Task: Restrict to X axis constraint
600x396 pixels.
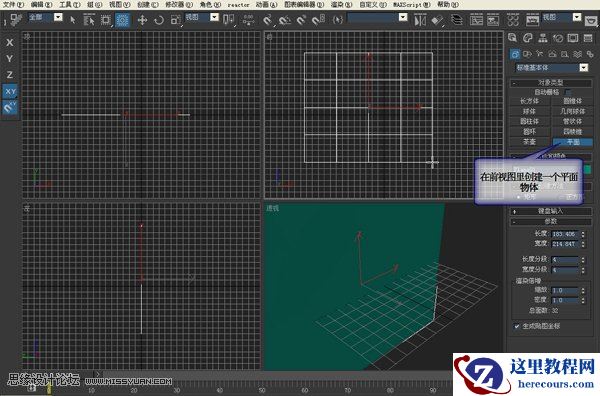Action: tap(10, 42)
